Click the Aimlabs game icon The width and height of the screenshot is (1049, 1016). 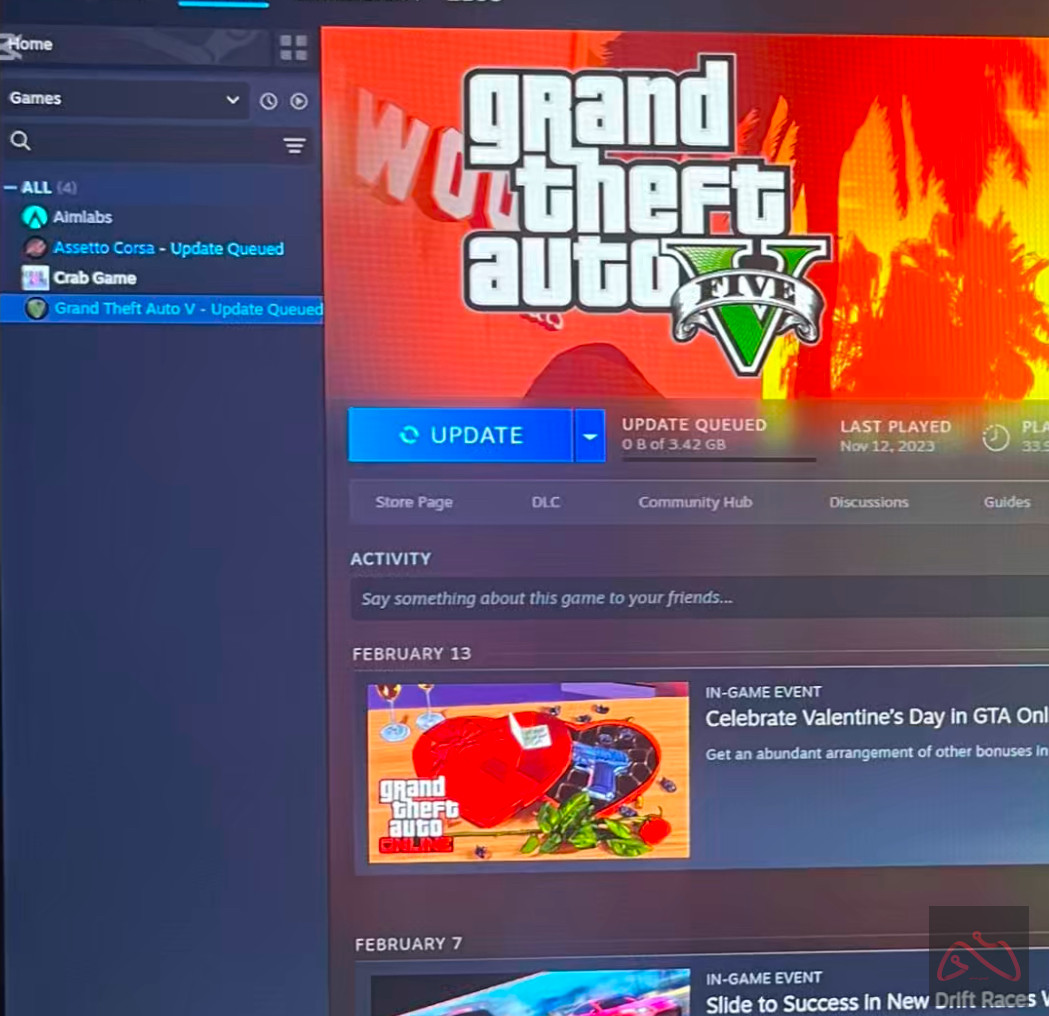pos(35,217)
